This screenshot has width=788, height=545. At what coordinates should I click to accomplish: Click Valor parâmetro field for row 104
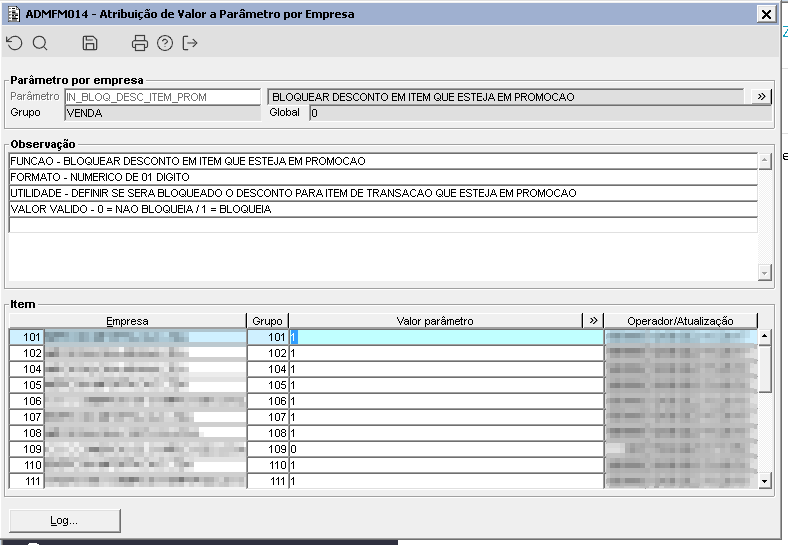coord(446,369)
